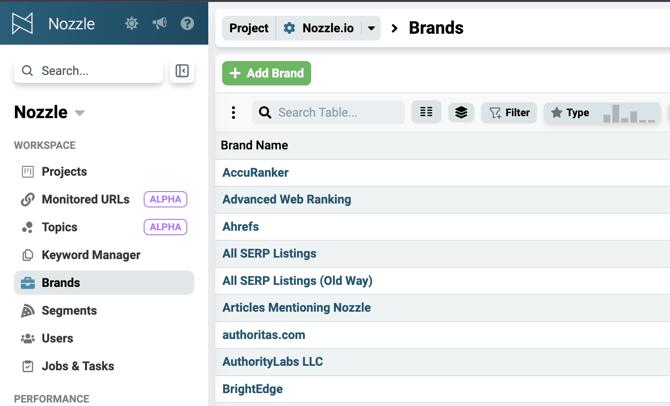
Task: Expand the Nozzle workspace dropdown
Action: coord(79,113)
